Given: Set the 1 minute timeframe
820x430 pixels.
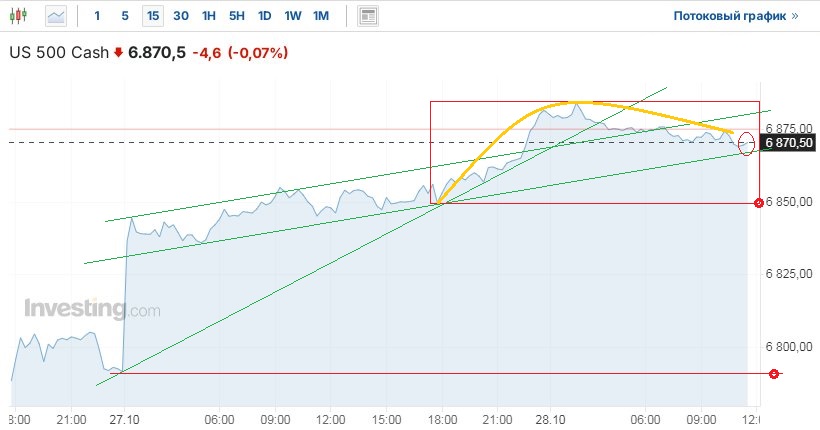Looking at the screenshot, I should tap(97, 16).
